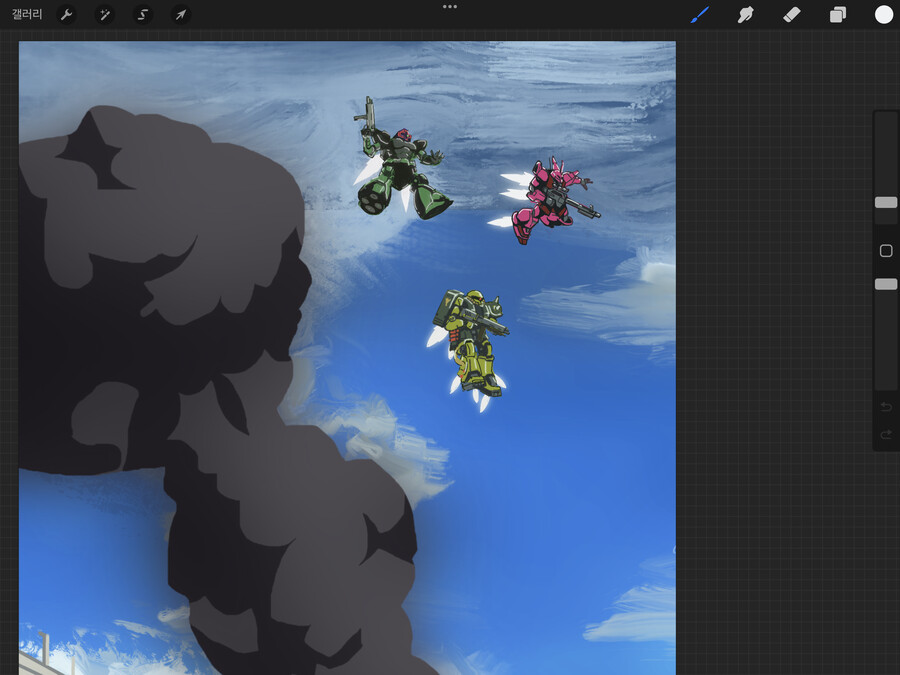Tap the square modify button in sidebar
The width and height of the screenshot is (900, 675).
[886, 251]
